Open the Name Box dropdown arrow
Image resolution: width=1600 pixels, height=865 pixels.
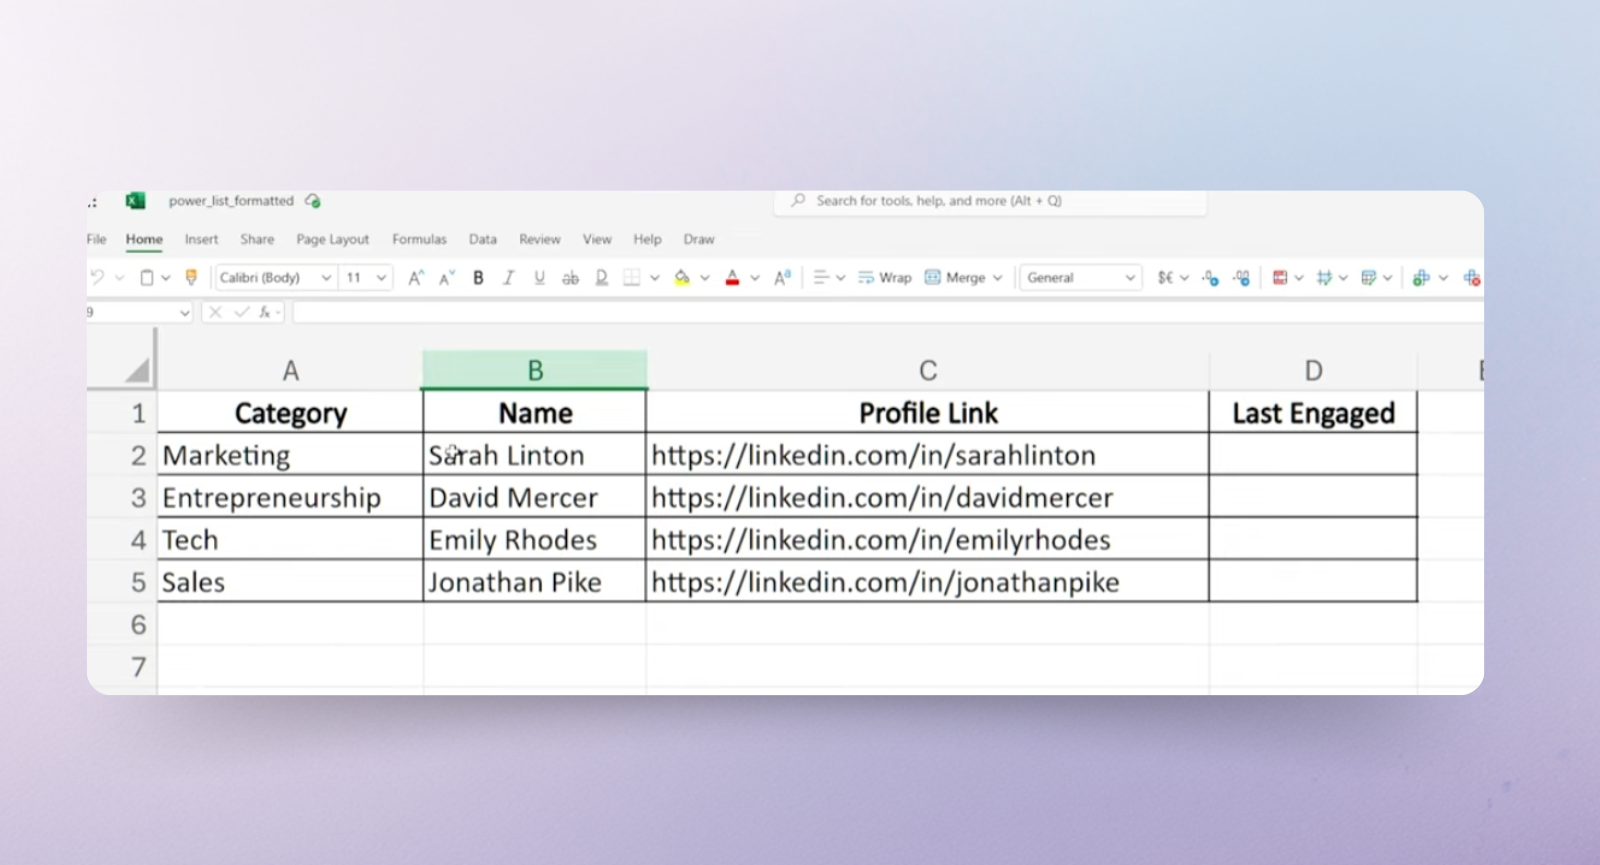click(184, 312)
